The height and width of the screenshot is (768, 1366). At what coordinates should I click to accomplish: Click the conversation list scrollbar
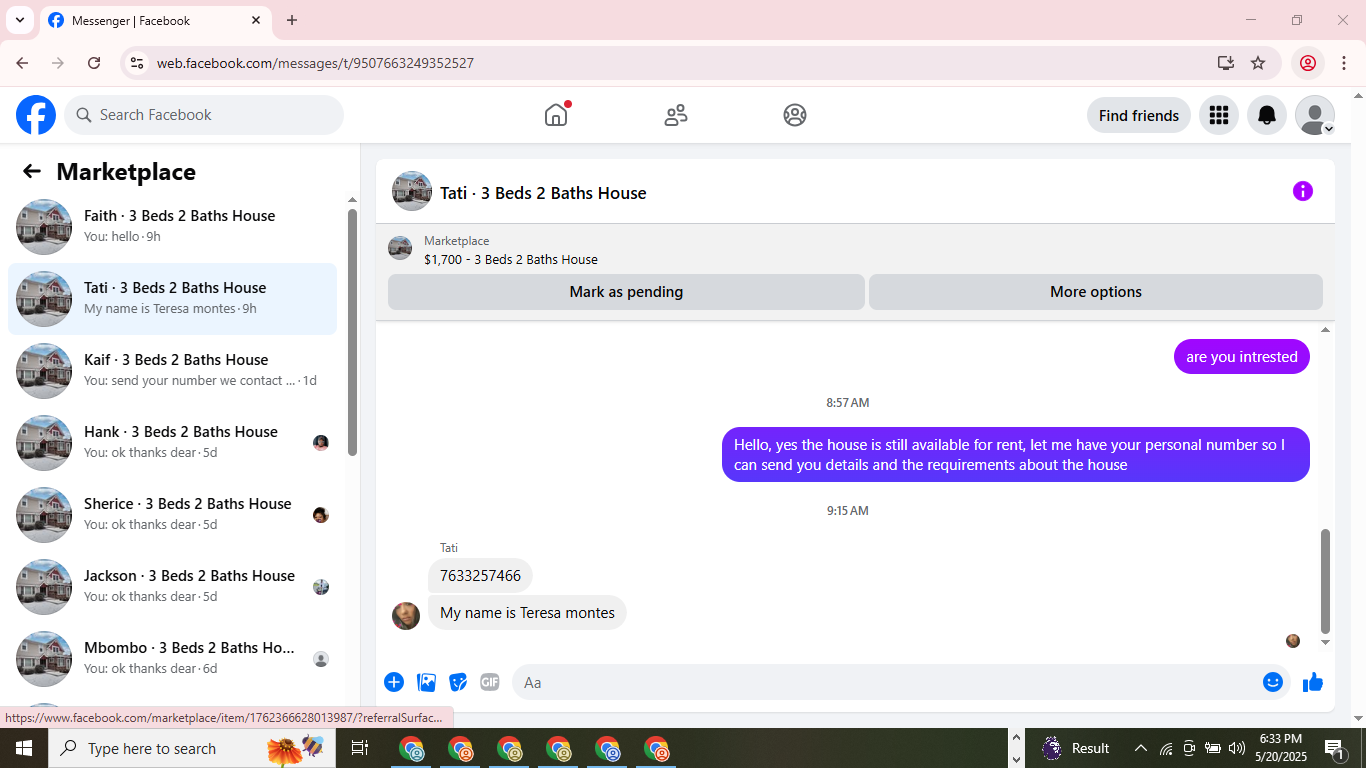tap(352, 332)
